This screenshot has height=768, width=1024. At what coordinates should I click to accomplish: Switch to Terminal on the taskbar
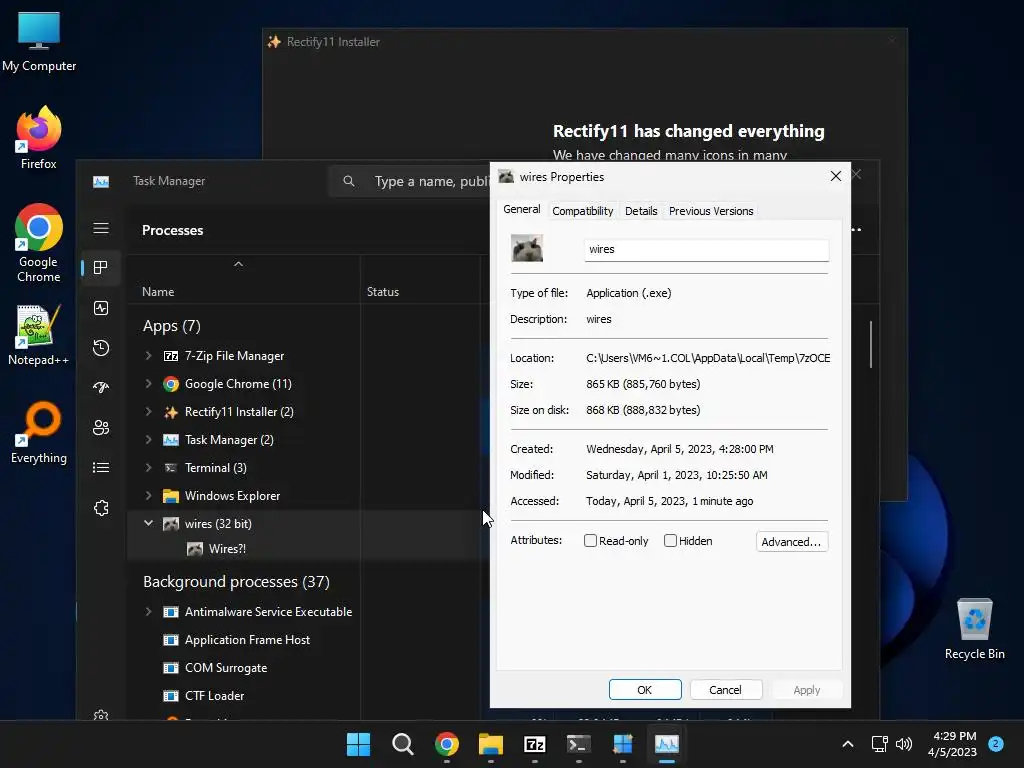(579, 744)
